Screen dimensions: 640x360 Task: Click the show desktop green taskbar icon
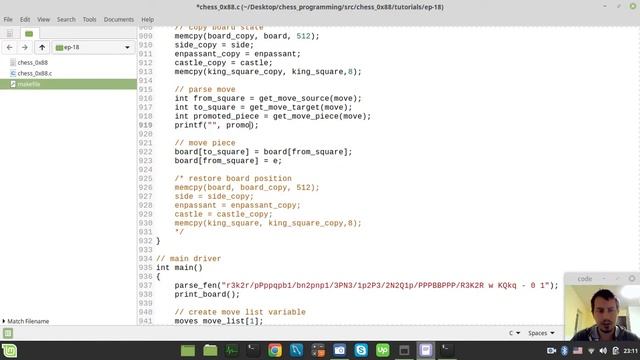point(188,350)
